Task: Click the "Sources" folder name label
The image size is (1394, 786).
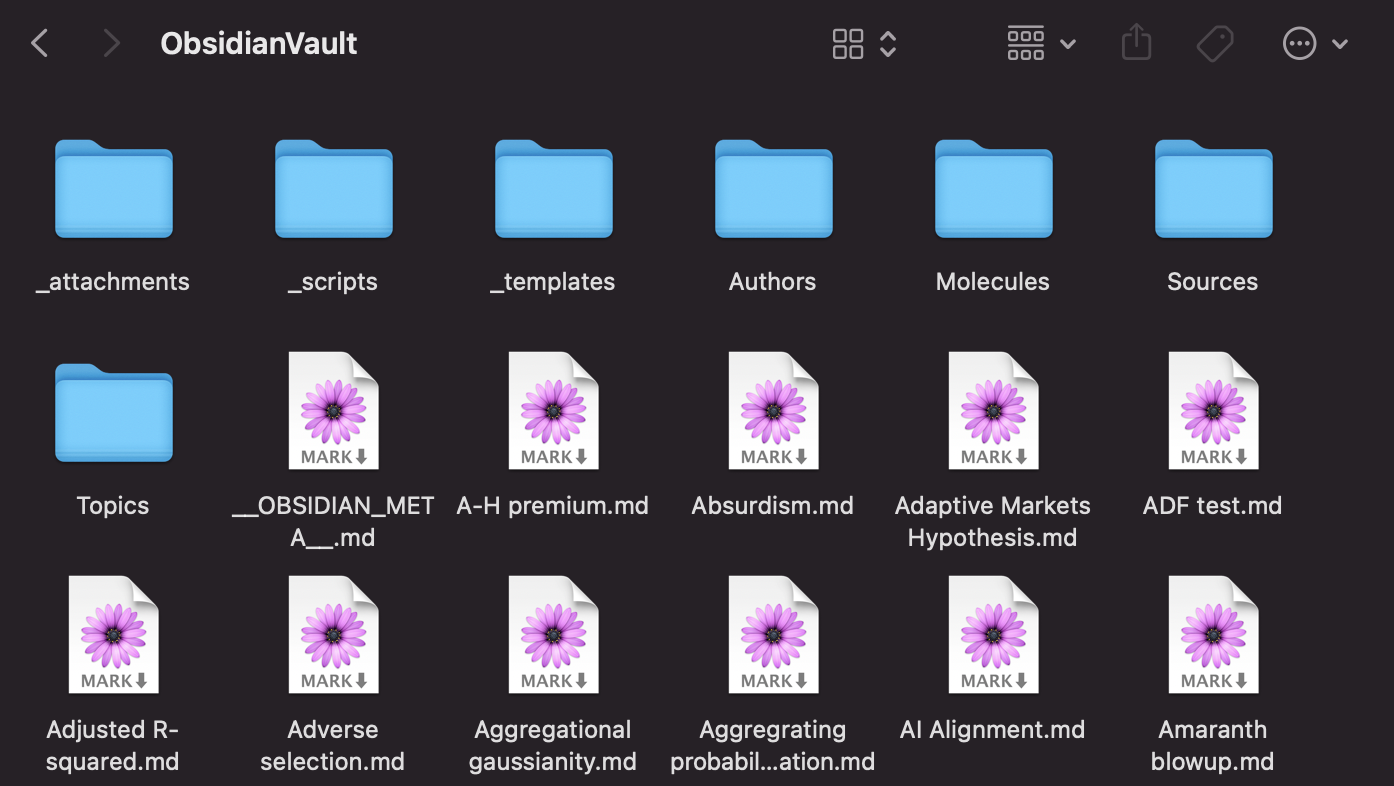Action: (x=1213, y=282)
